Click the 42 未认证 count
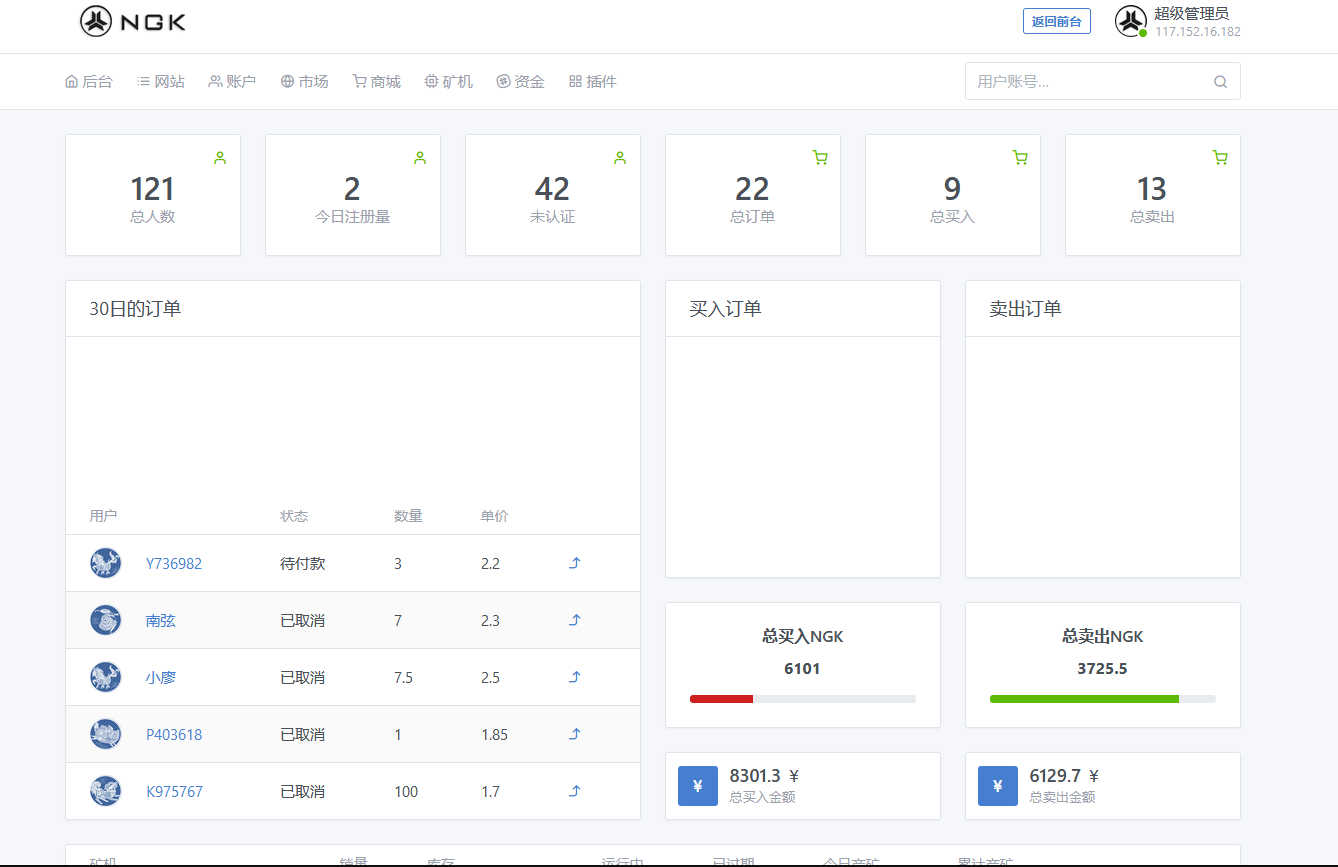 [552, 189]
